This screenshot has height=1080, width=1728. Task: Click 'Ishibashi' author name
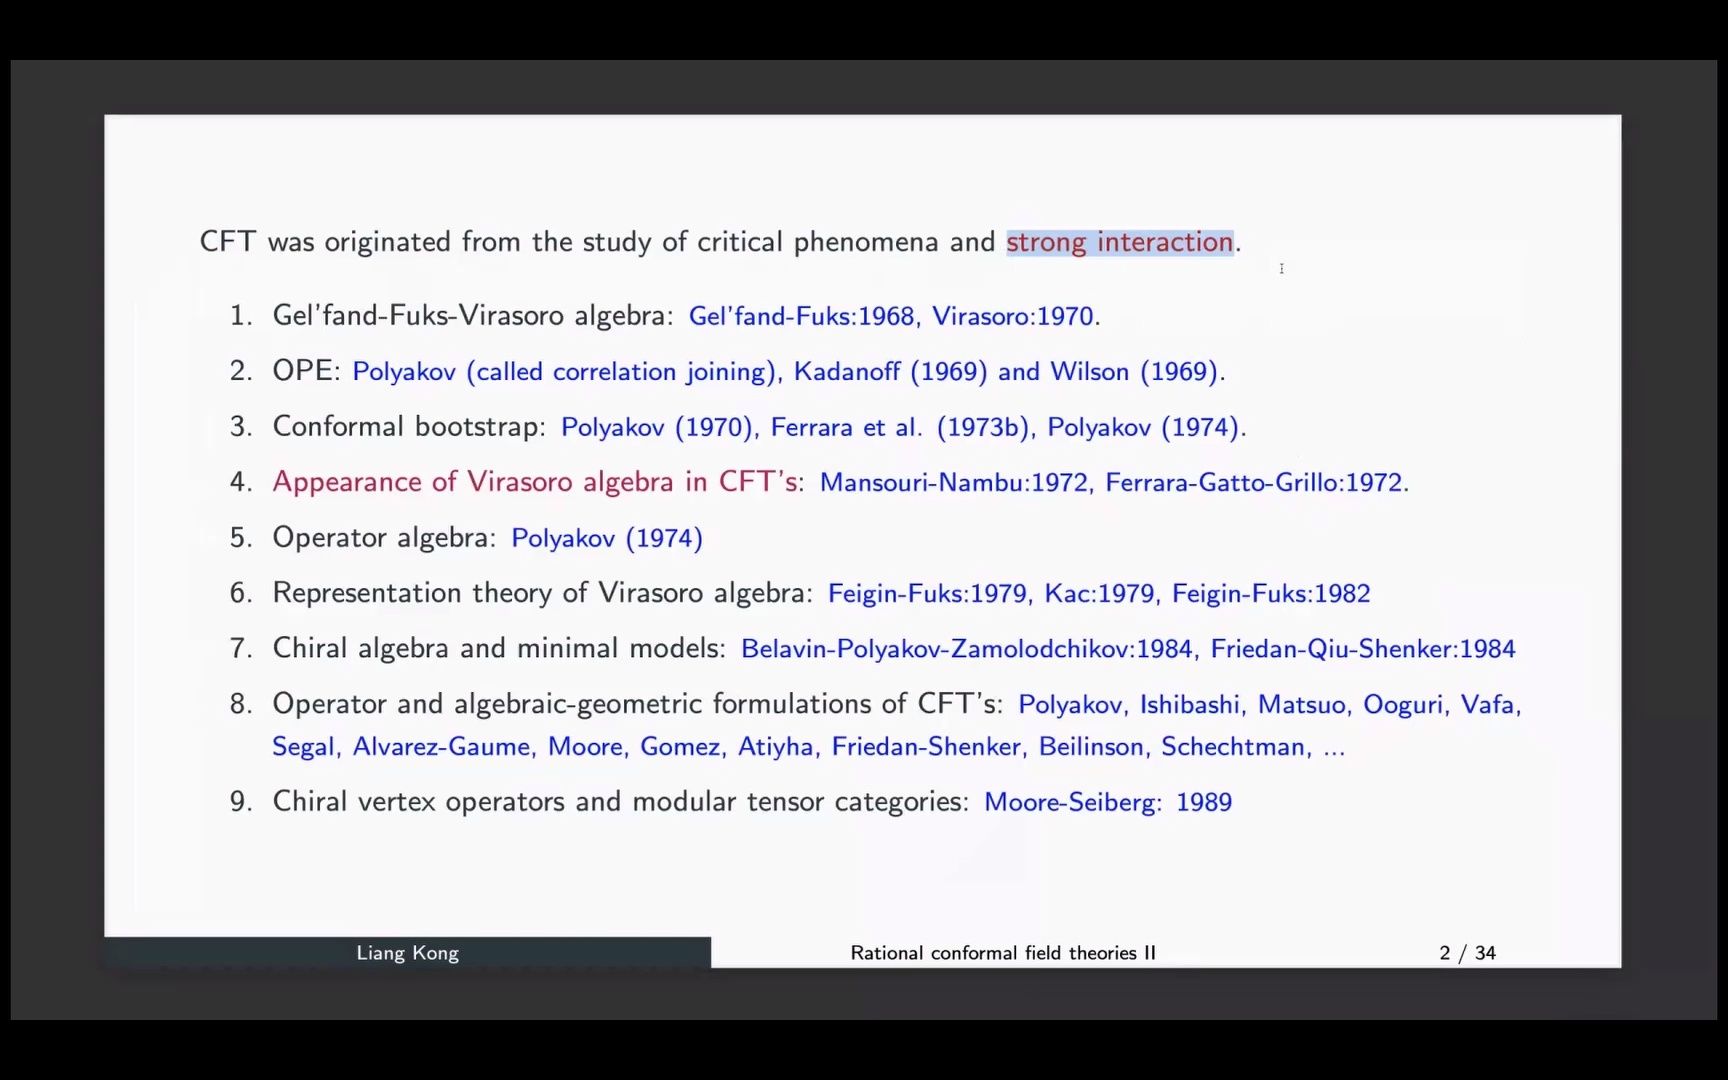1190,705
